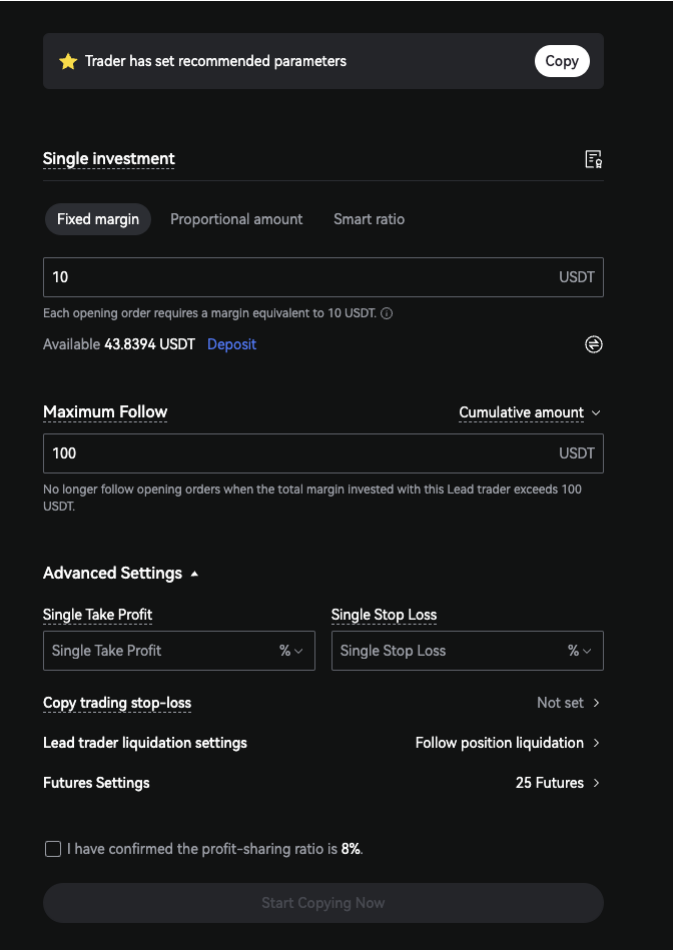Click the star icon in recommended parameters banner
Image resolution: width=673 pixels, height=951 pixels.
click(68, 62)
